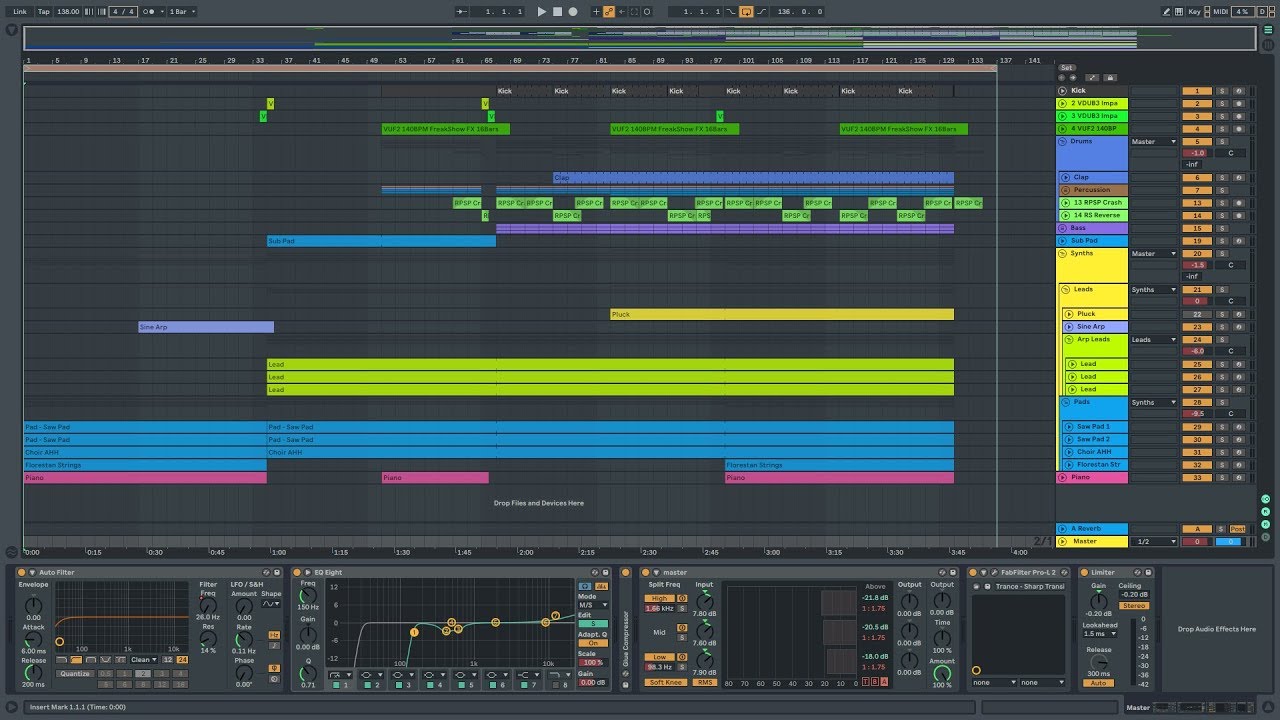Start playback with the Play button
Viewport: 1280px width, 720px height.
(x=542, y=12)
